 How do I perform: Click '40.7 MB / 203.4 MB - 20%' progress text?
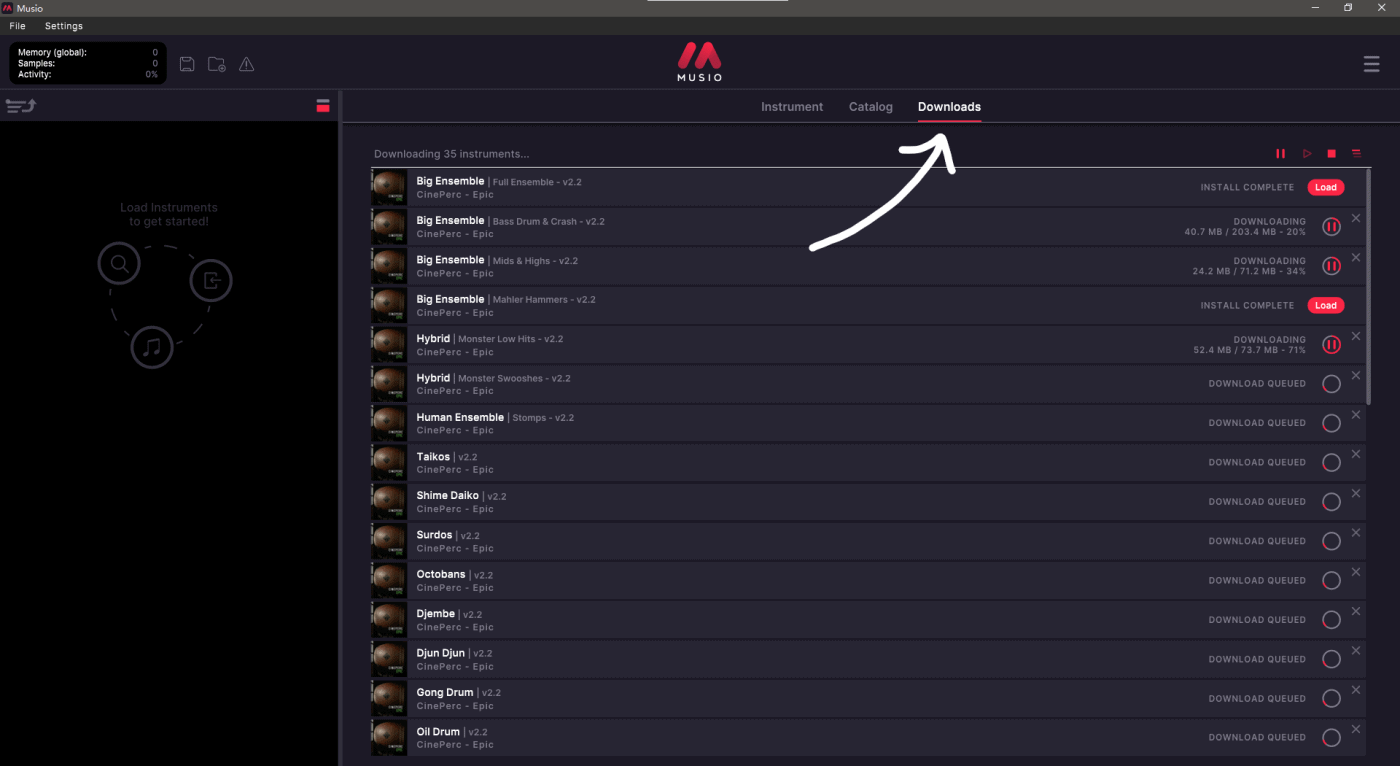[1245, 232]
